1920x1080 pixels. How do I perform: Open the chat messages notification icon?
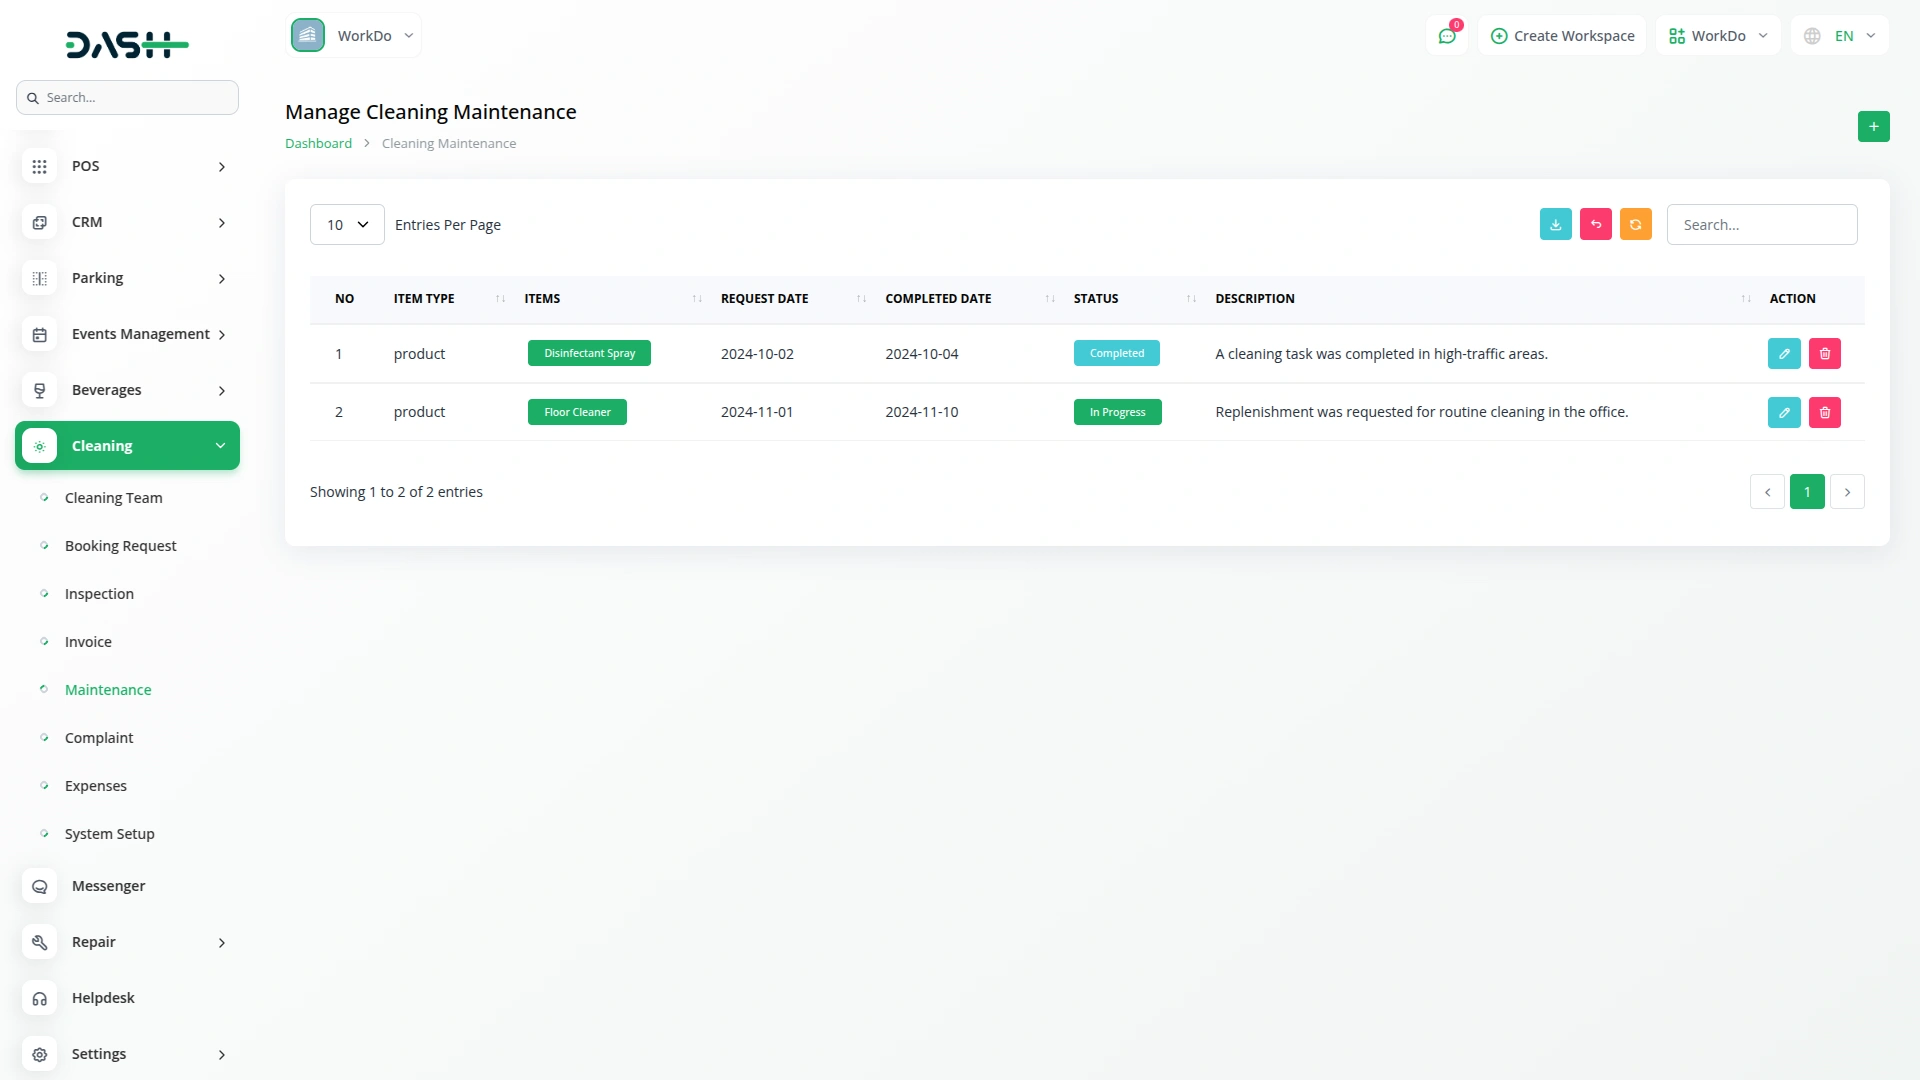pos(1446,36)
